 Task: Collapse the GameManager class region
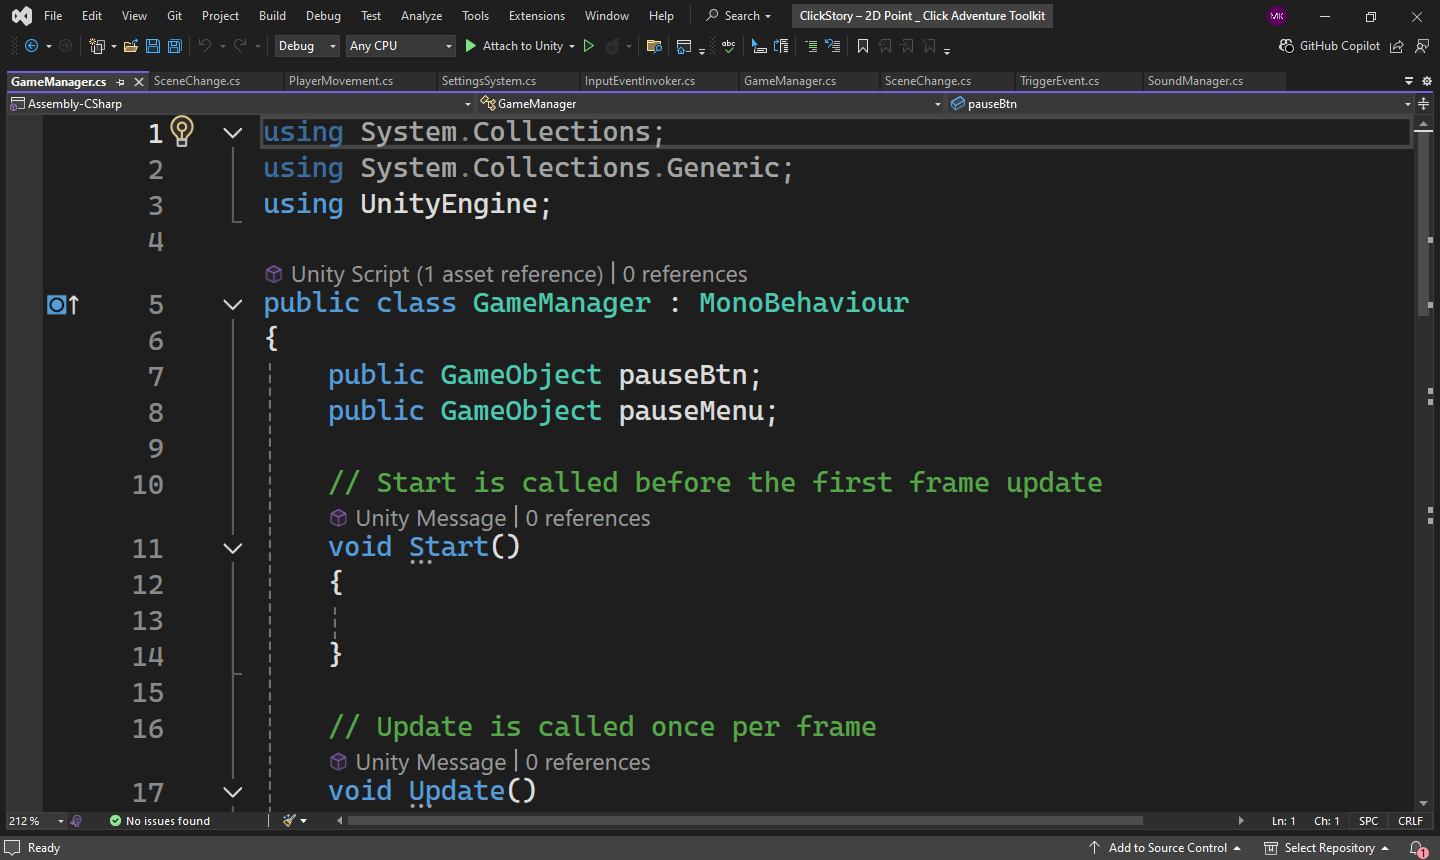(x=233, y=304)
